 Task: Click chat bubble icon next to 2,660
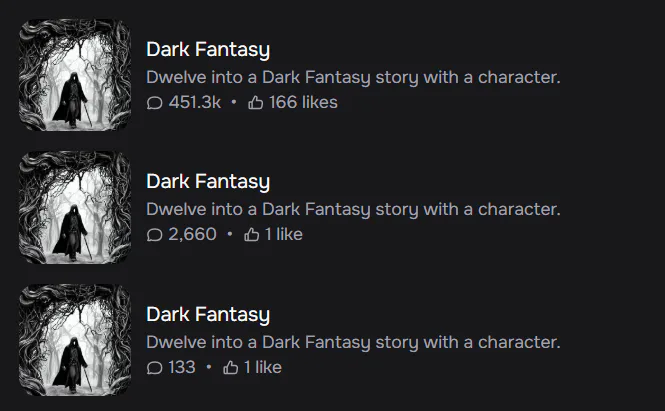[x=154, y=235]
